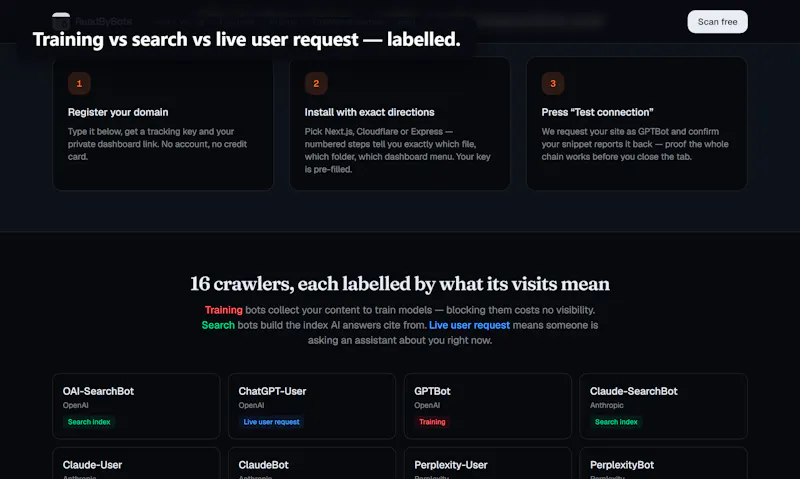Click the step 1 number badge
The width and height of the screenshot is (800, 479).
[x=79, y=83]
